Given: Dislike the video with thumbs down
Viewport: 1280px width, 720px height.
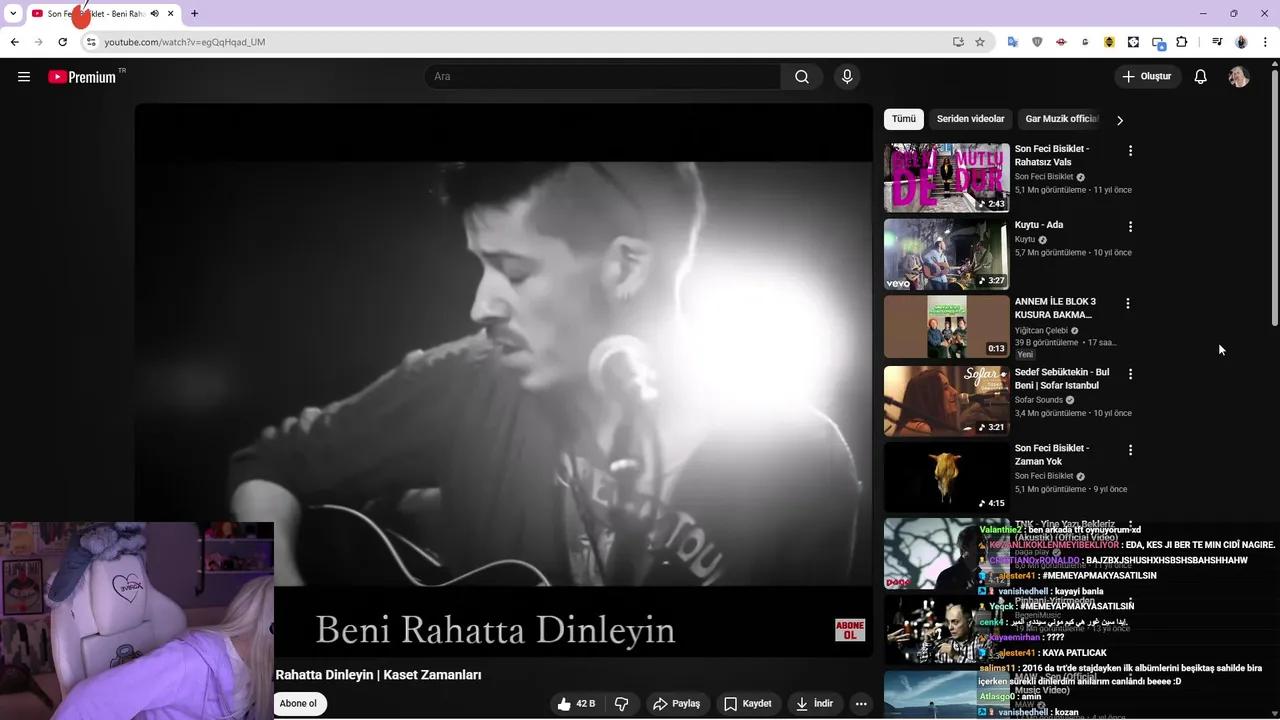Looking at the screenshot, I should point(621,704).
